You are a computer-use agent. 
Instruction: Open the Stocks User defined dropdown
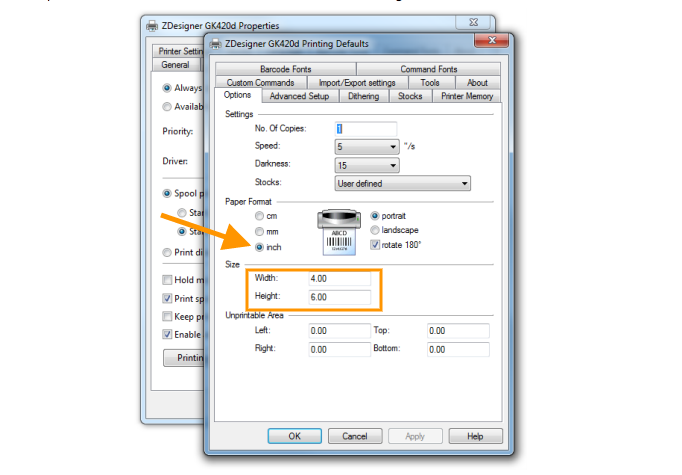[402, 184]
